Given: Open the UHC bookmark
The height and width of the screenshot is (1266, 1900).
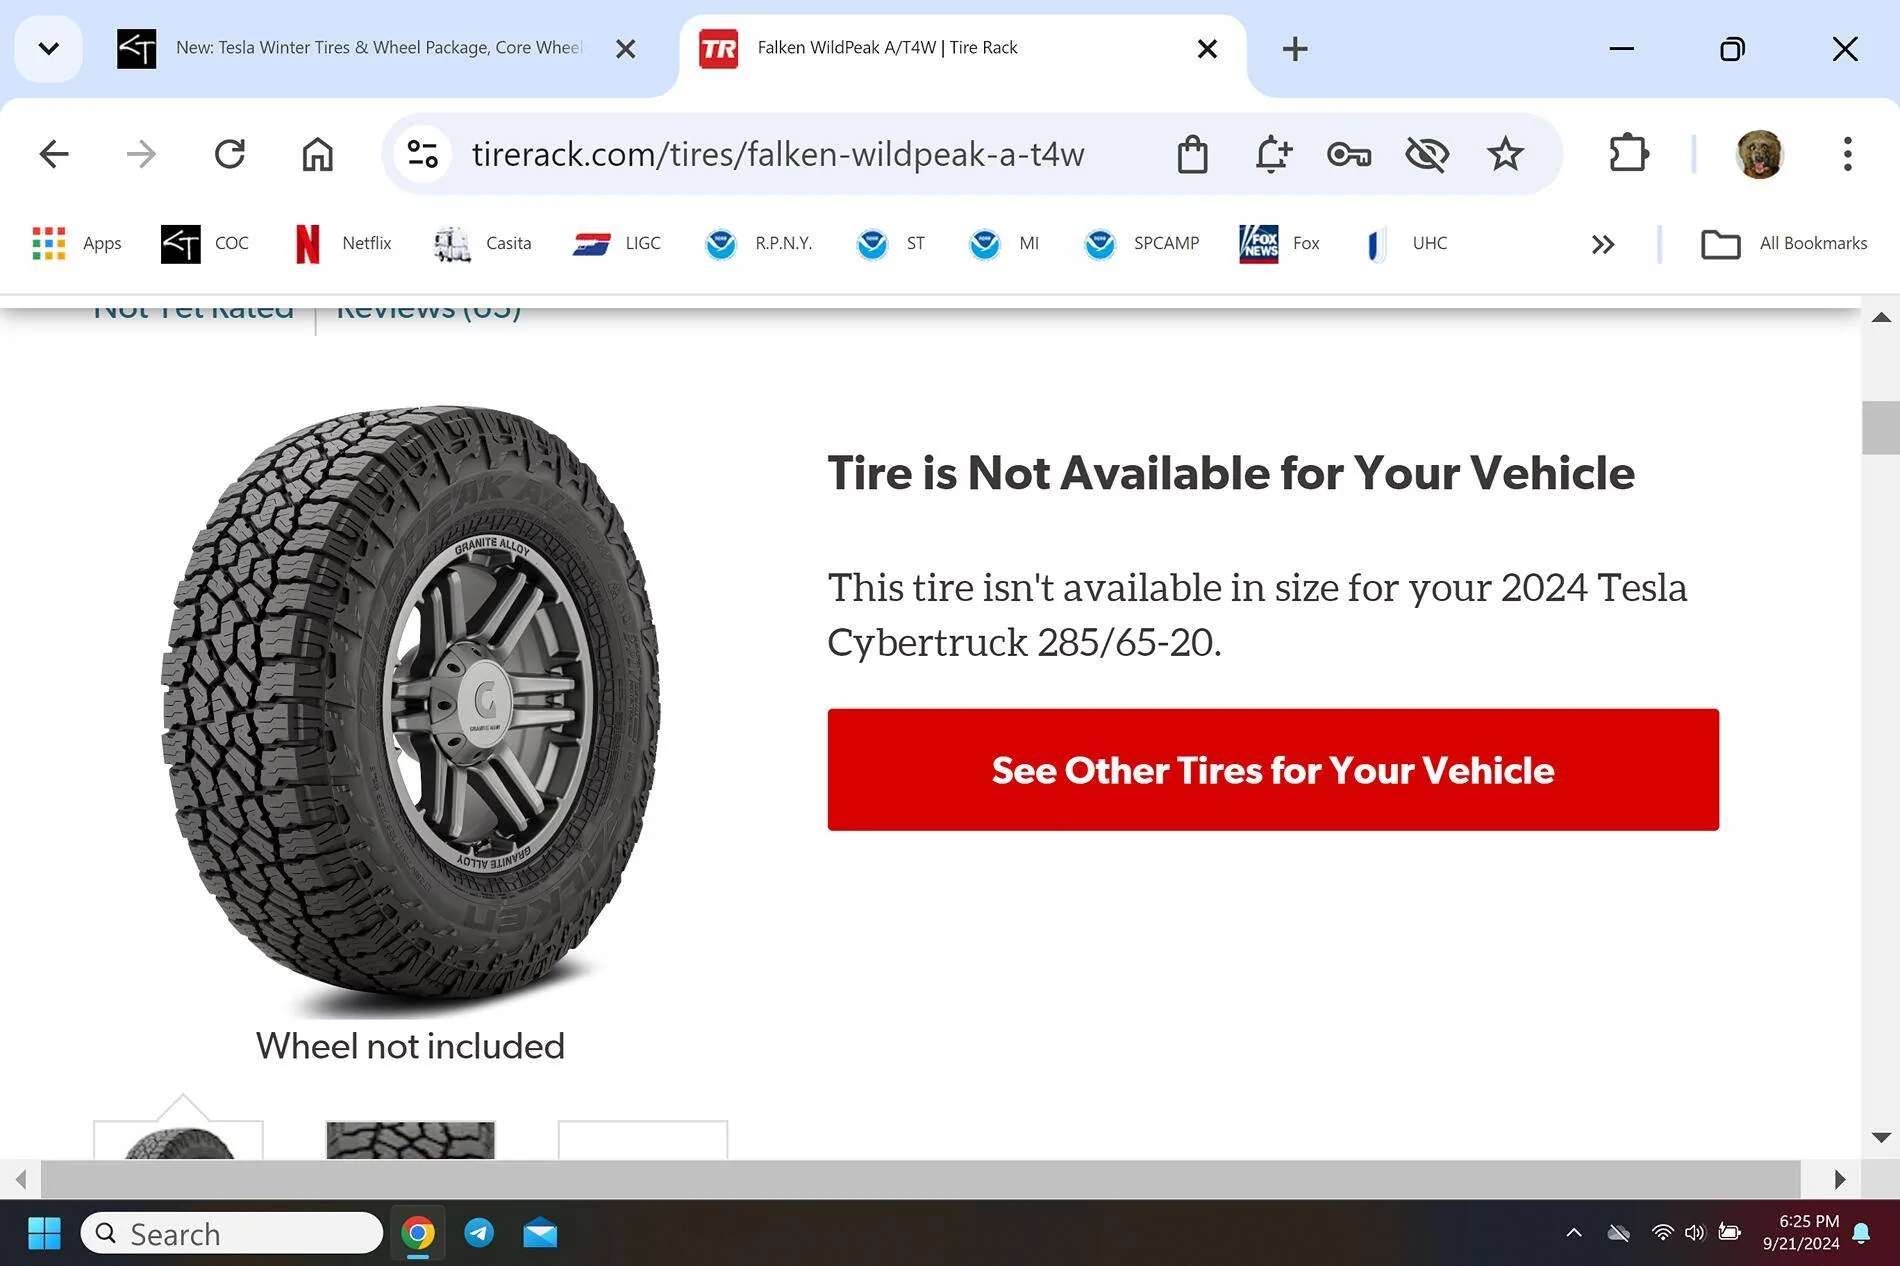Looking at the screenshot, I should point(1406,243).
